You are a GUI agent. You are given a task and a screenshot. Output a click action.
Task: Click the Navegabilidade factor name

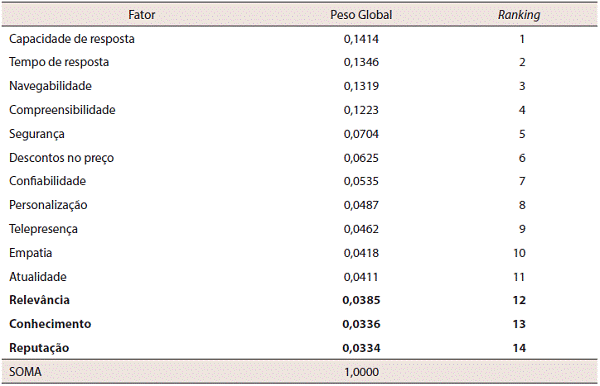tap(51, 86)
